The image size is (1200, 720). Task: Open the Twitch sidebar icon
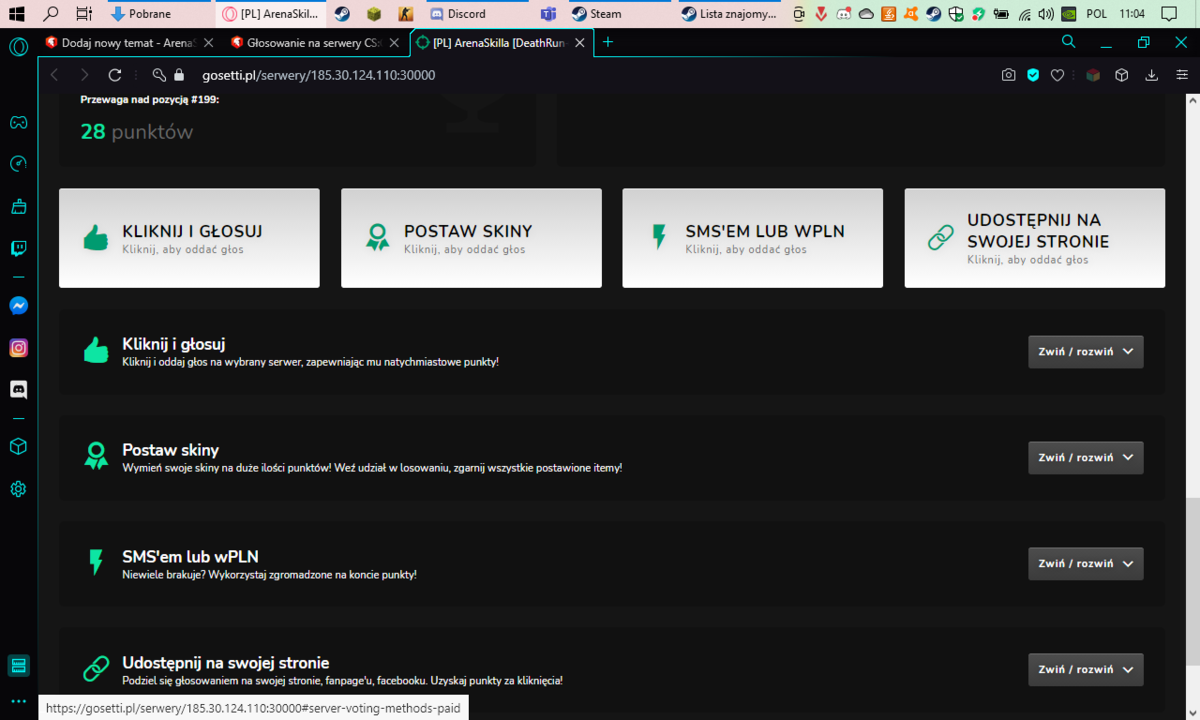click(x=18, y=249)
